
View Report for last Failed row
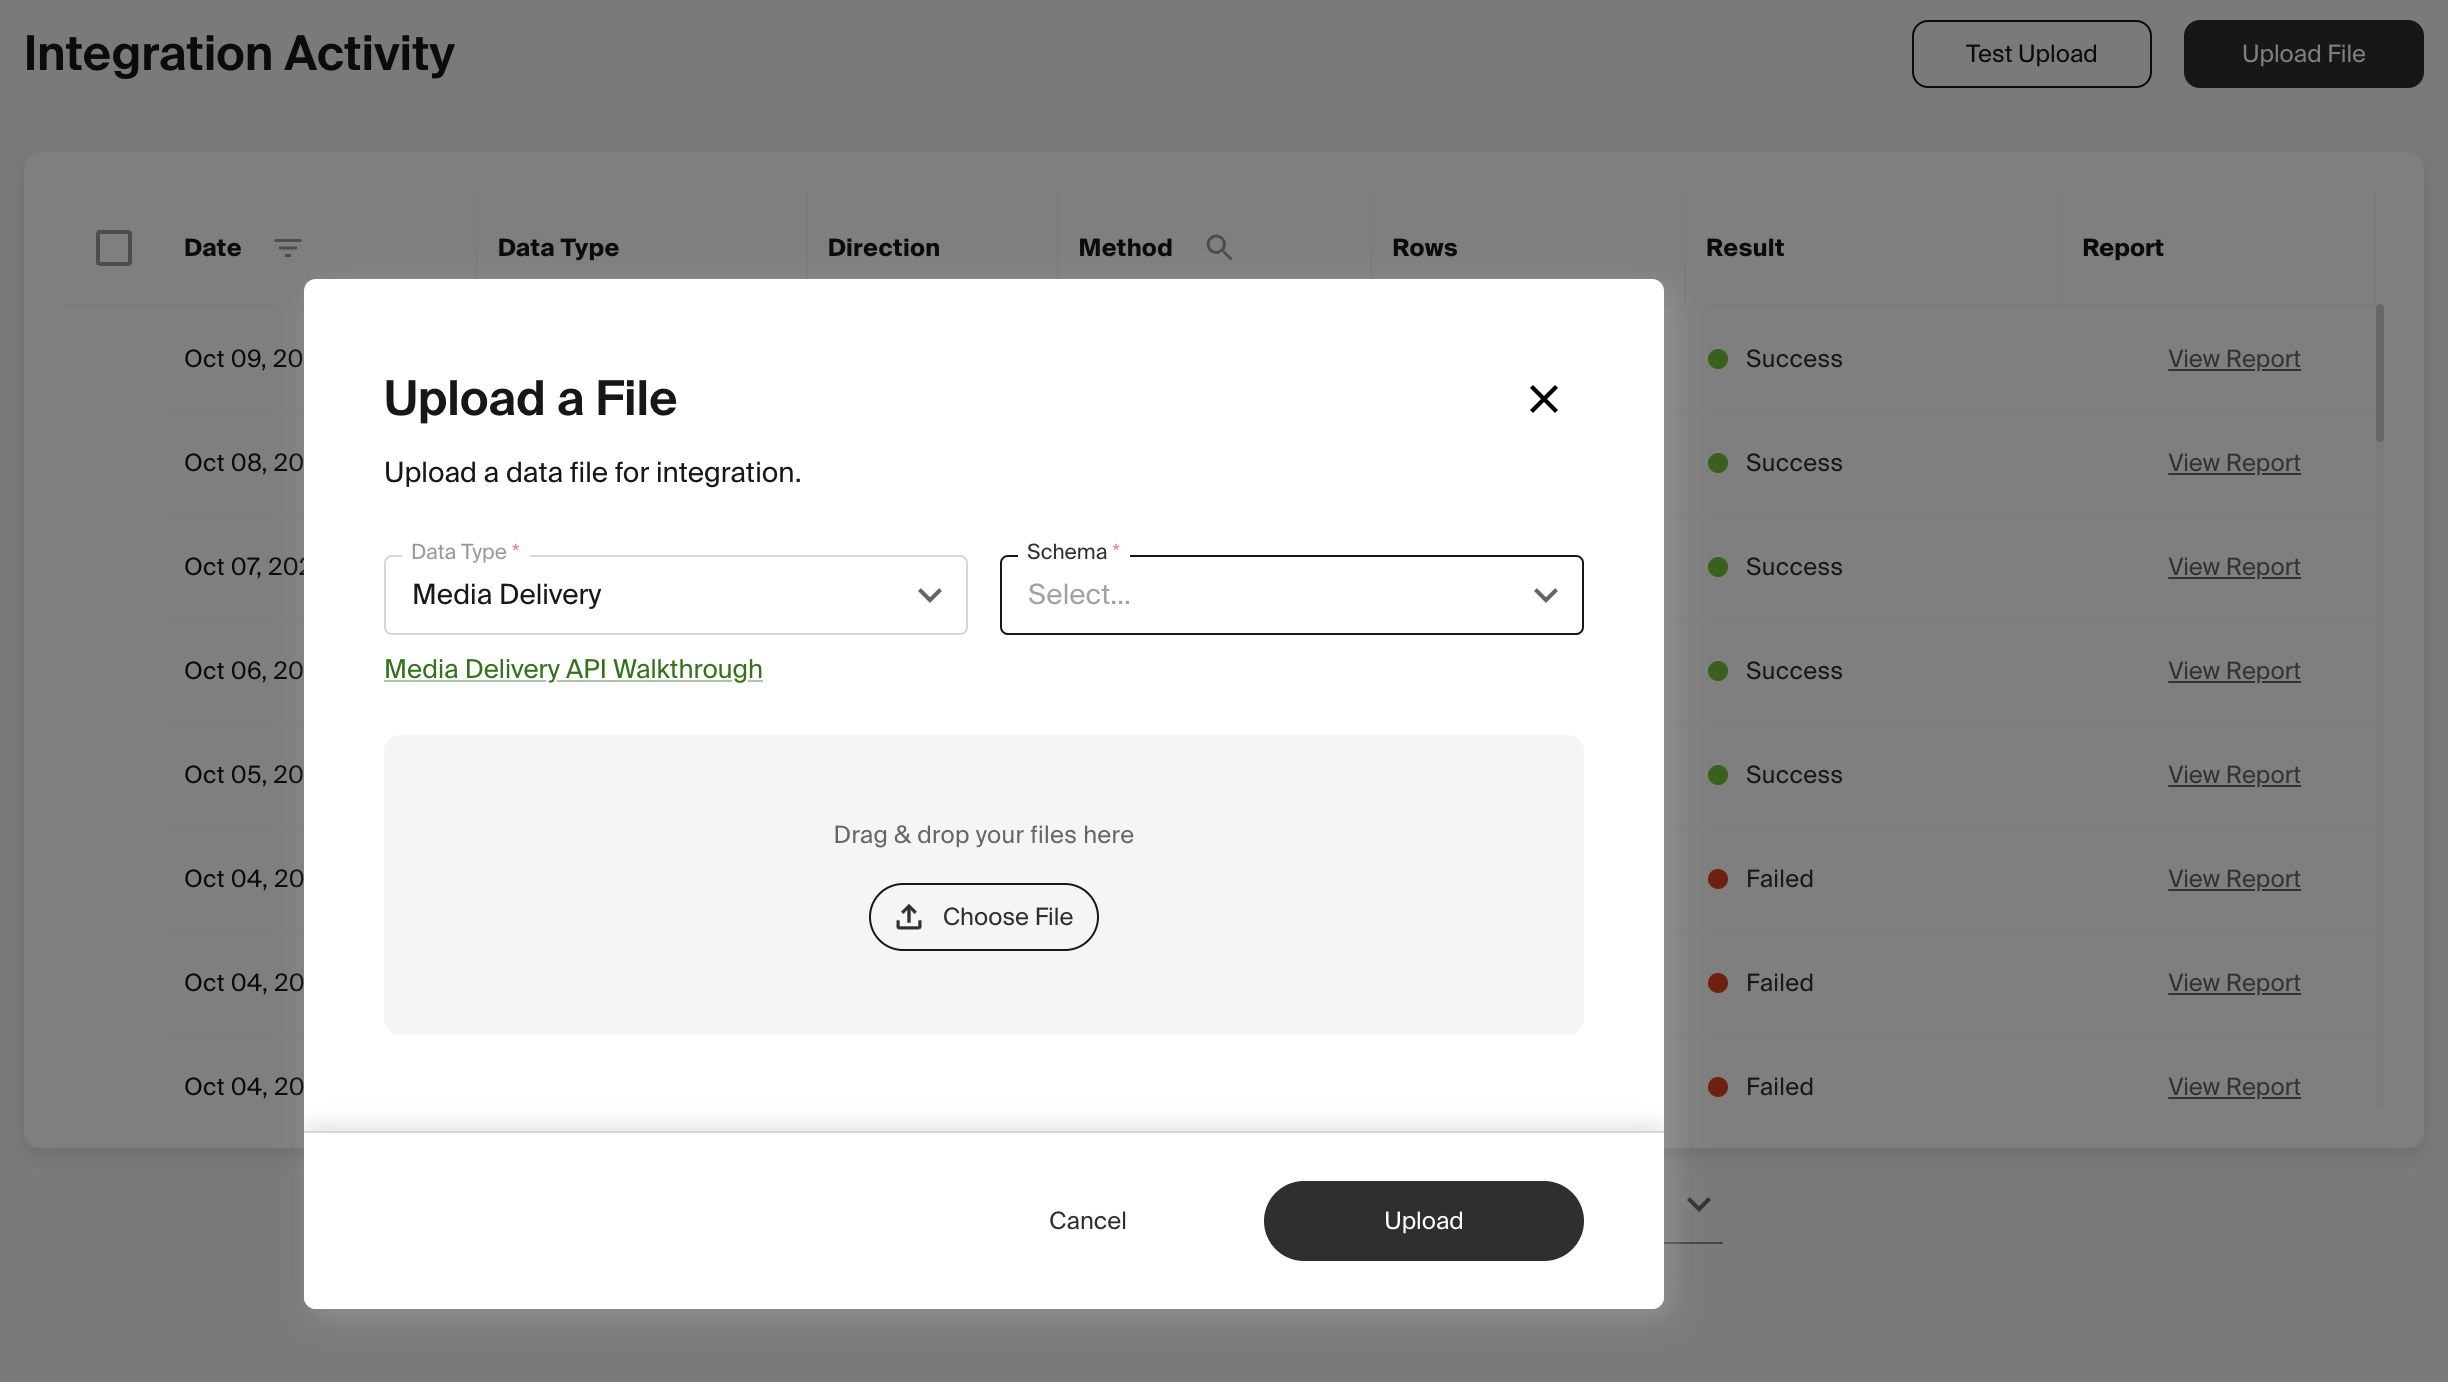click(2233, 1087)
